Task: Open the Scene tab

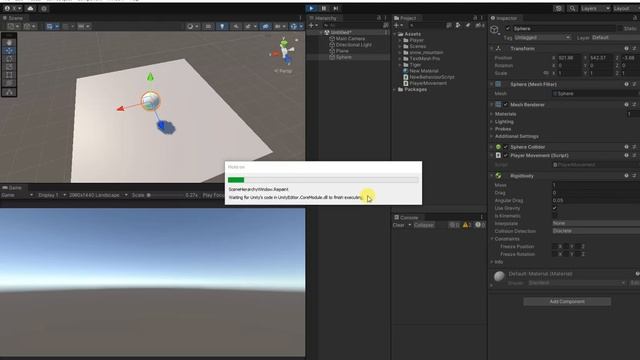Action: click(x=13, y=18)
